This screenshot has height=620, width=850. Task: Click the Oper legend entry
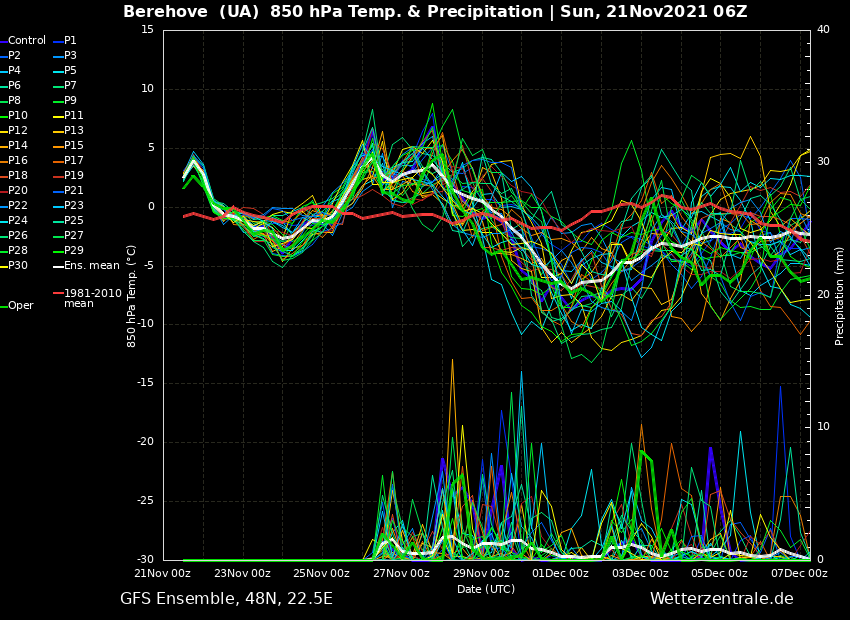21,306
